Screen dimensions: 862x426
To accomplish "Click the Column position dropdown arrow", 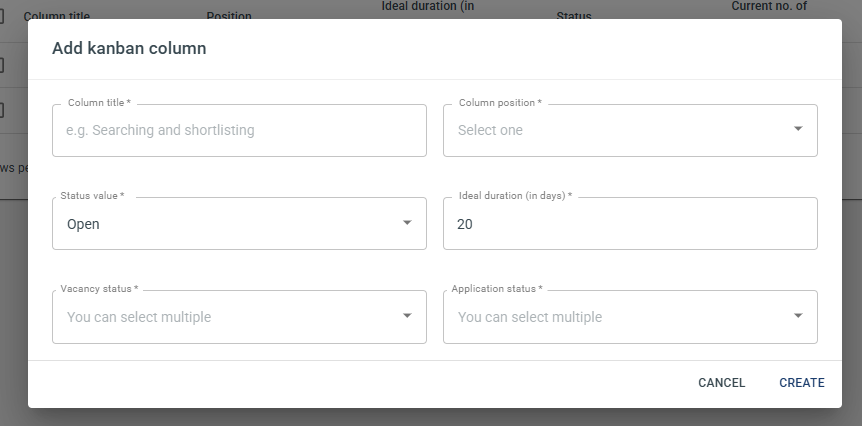I will (798, 129).
